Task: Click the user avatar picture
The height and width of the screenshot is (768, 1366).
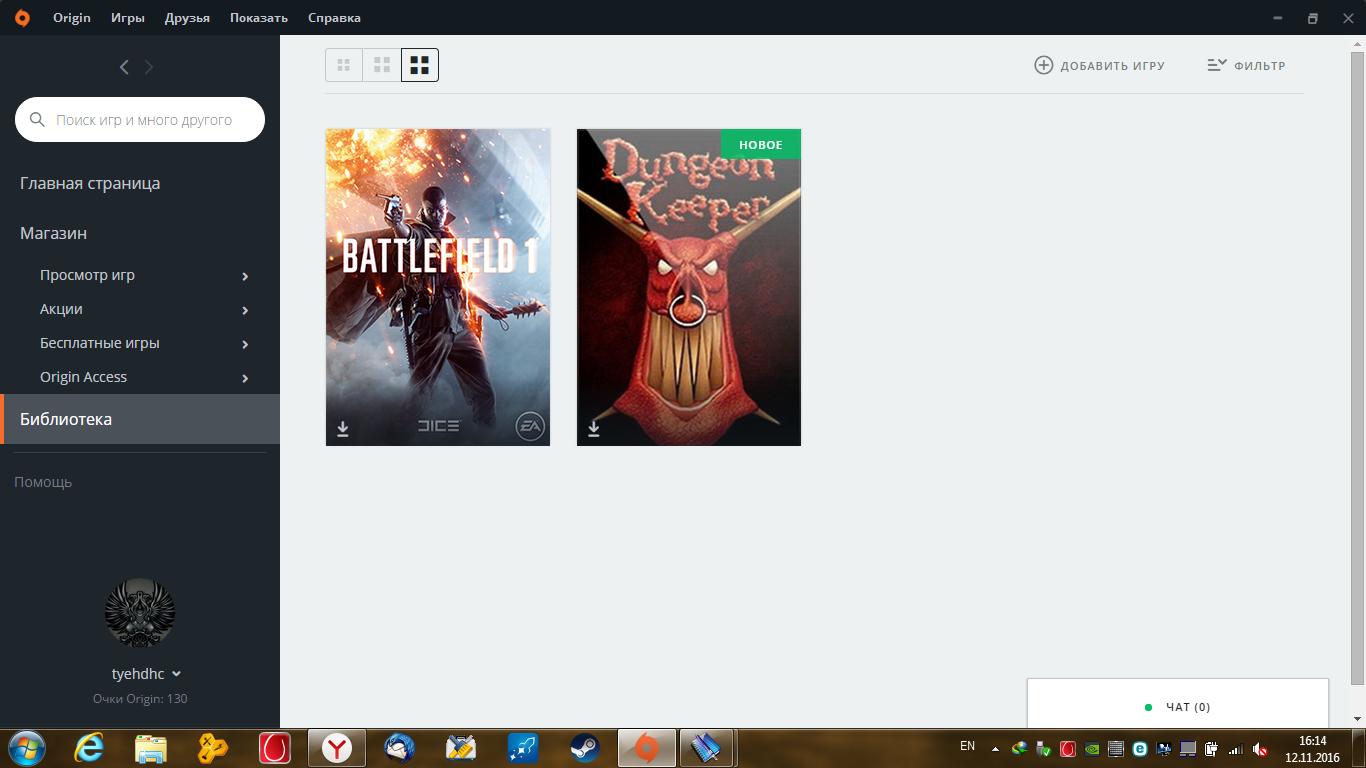Action: tap(140, 613)
